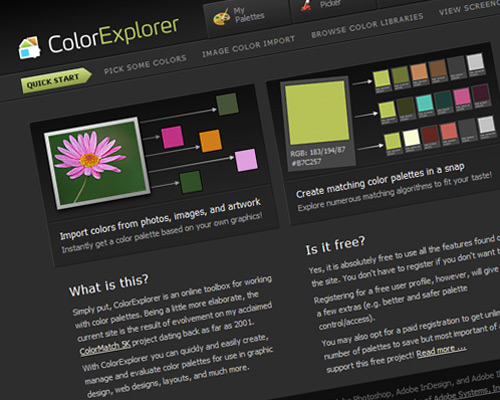Image resolution: width=500 pixels, height=400 pixels.
Task: Pick the tan orange swatch in top palette row
Action: [419, 72]
